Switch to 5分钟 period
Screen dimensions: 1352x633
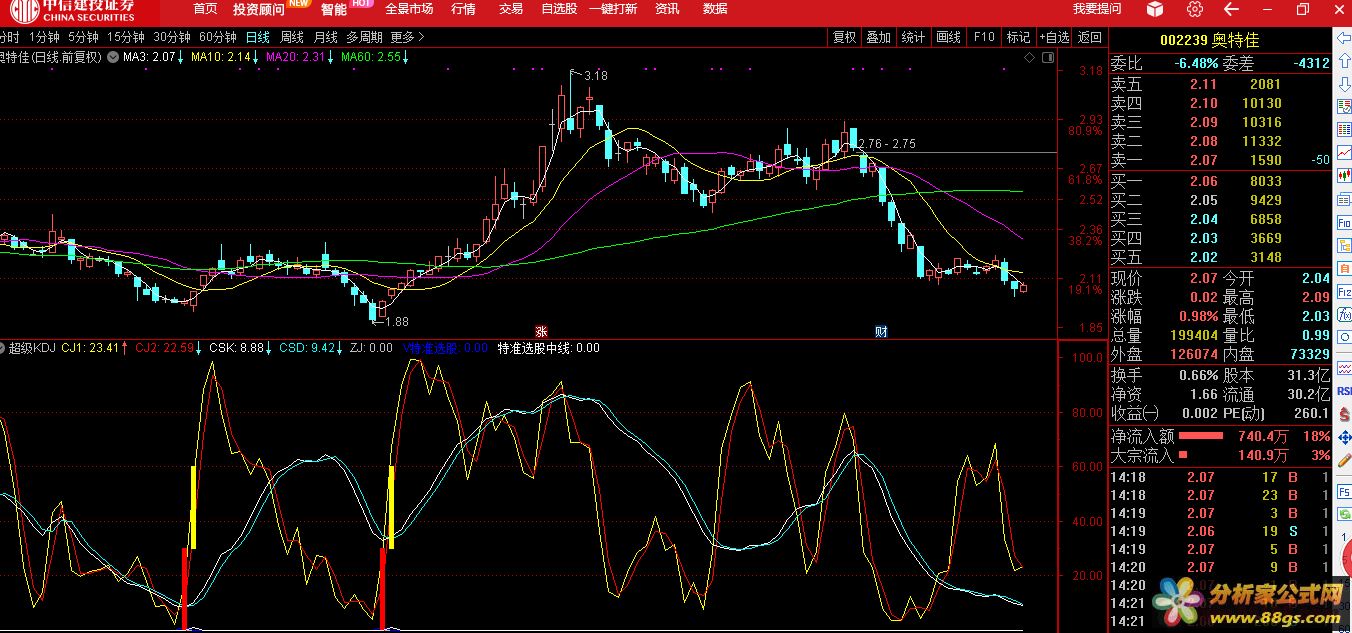tap(83, 37)
